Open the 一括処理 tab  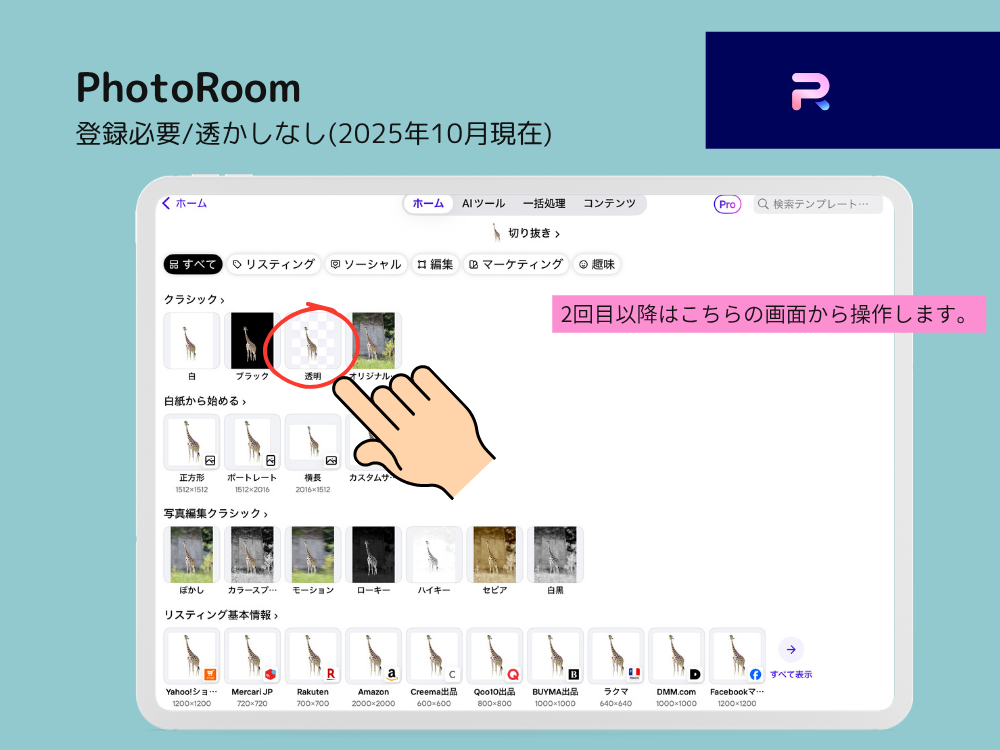544,203
